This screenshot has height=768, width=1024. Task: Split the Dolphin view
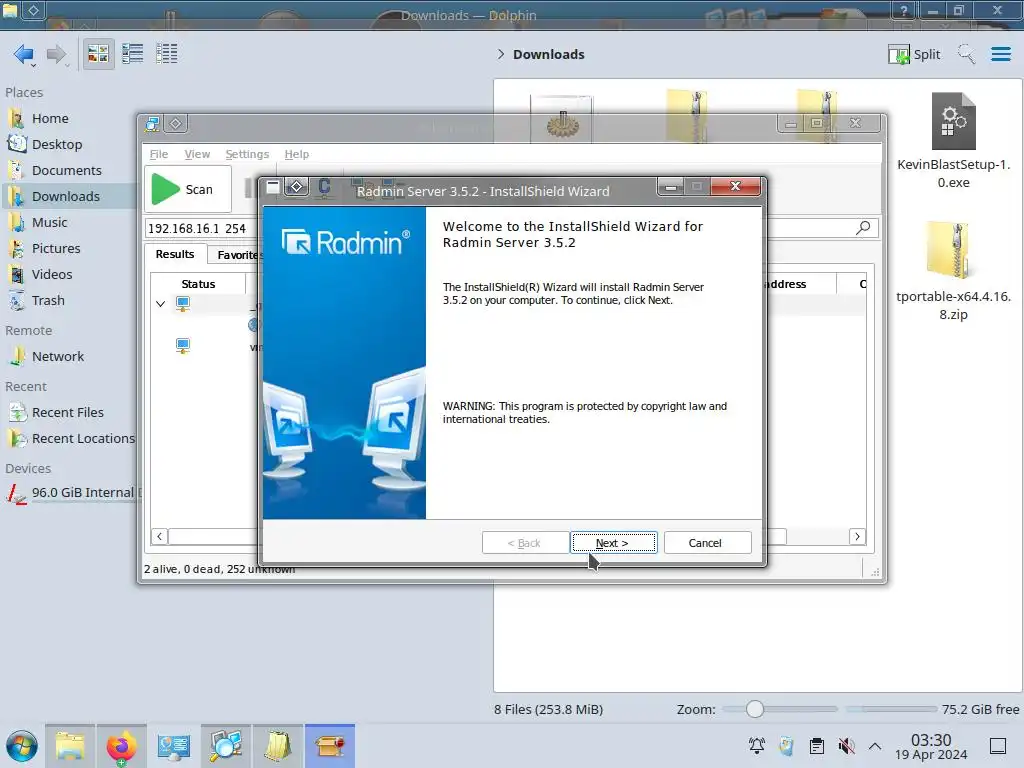pos(914,54)
